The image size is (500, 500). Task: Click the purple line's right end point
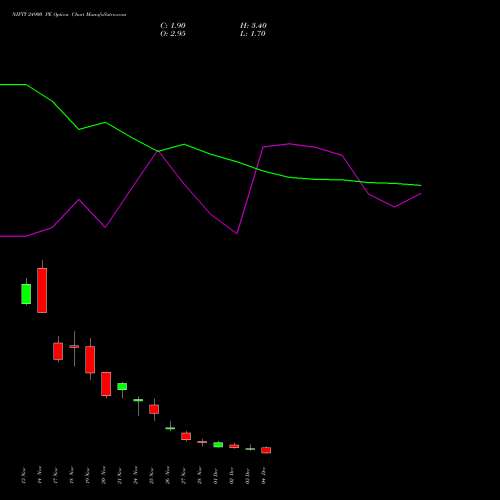(x=421, y=193)
